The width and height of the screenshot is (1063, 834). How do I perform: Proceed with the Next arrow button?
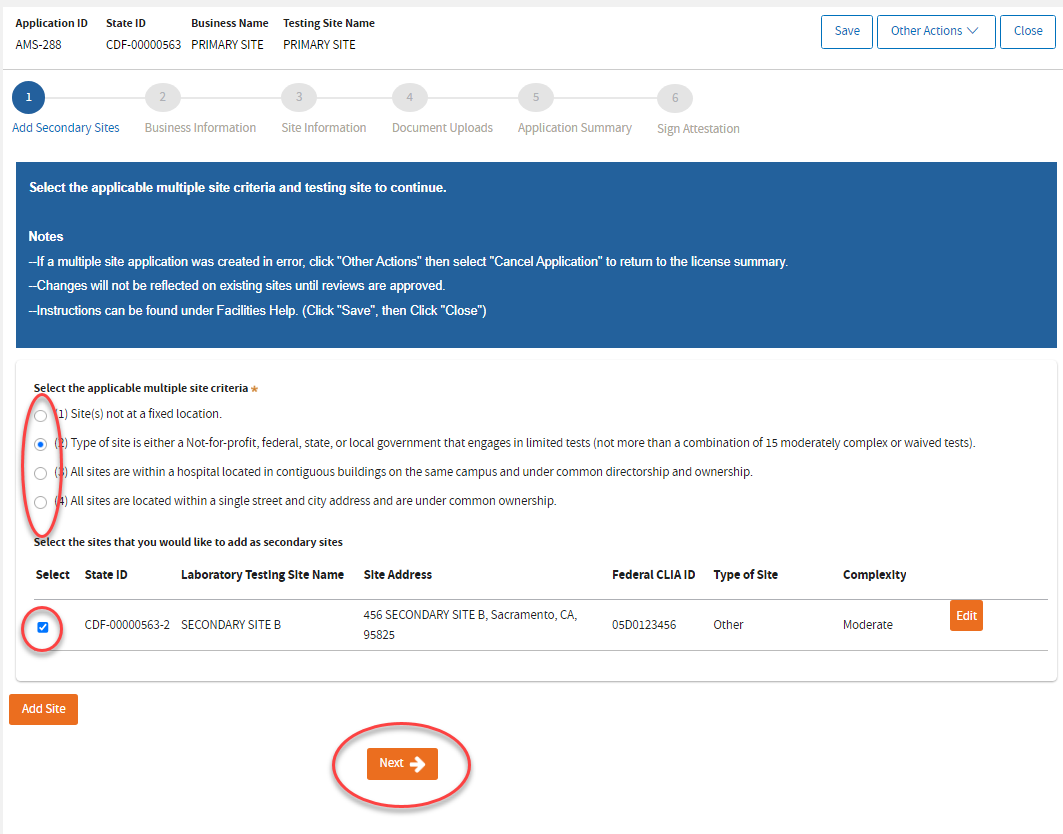pyautogui.click(x=402, y=764)
